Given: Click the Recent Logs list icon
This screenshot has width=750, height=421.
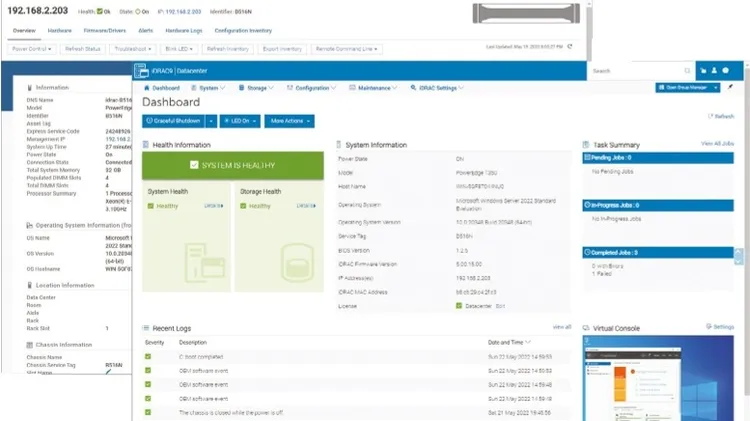Looking at the screenshot, I should click(x=145, y=328).
